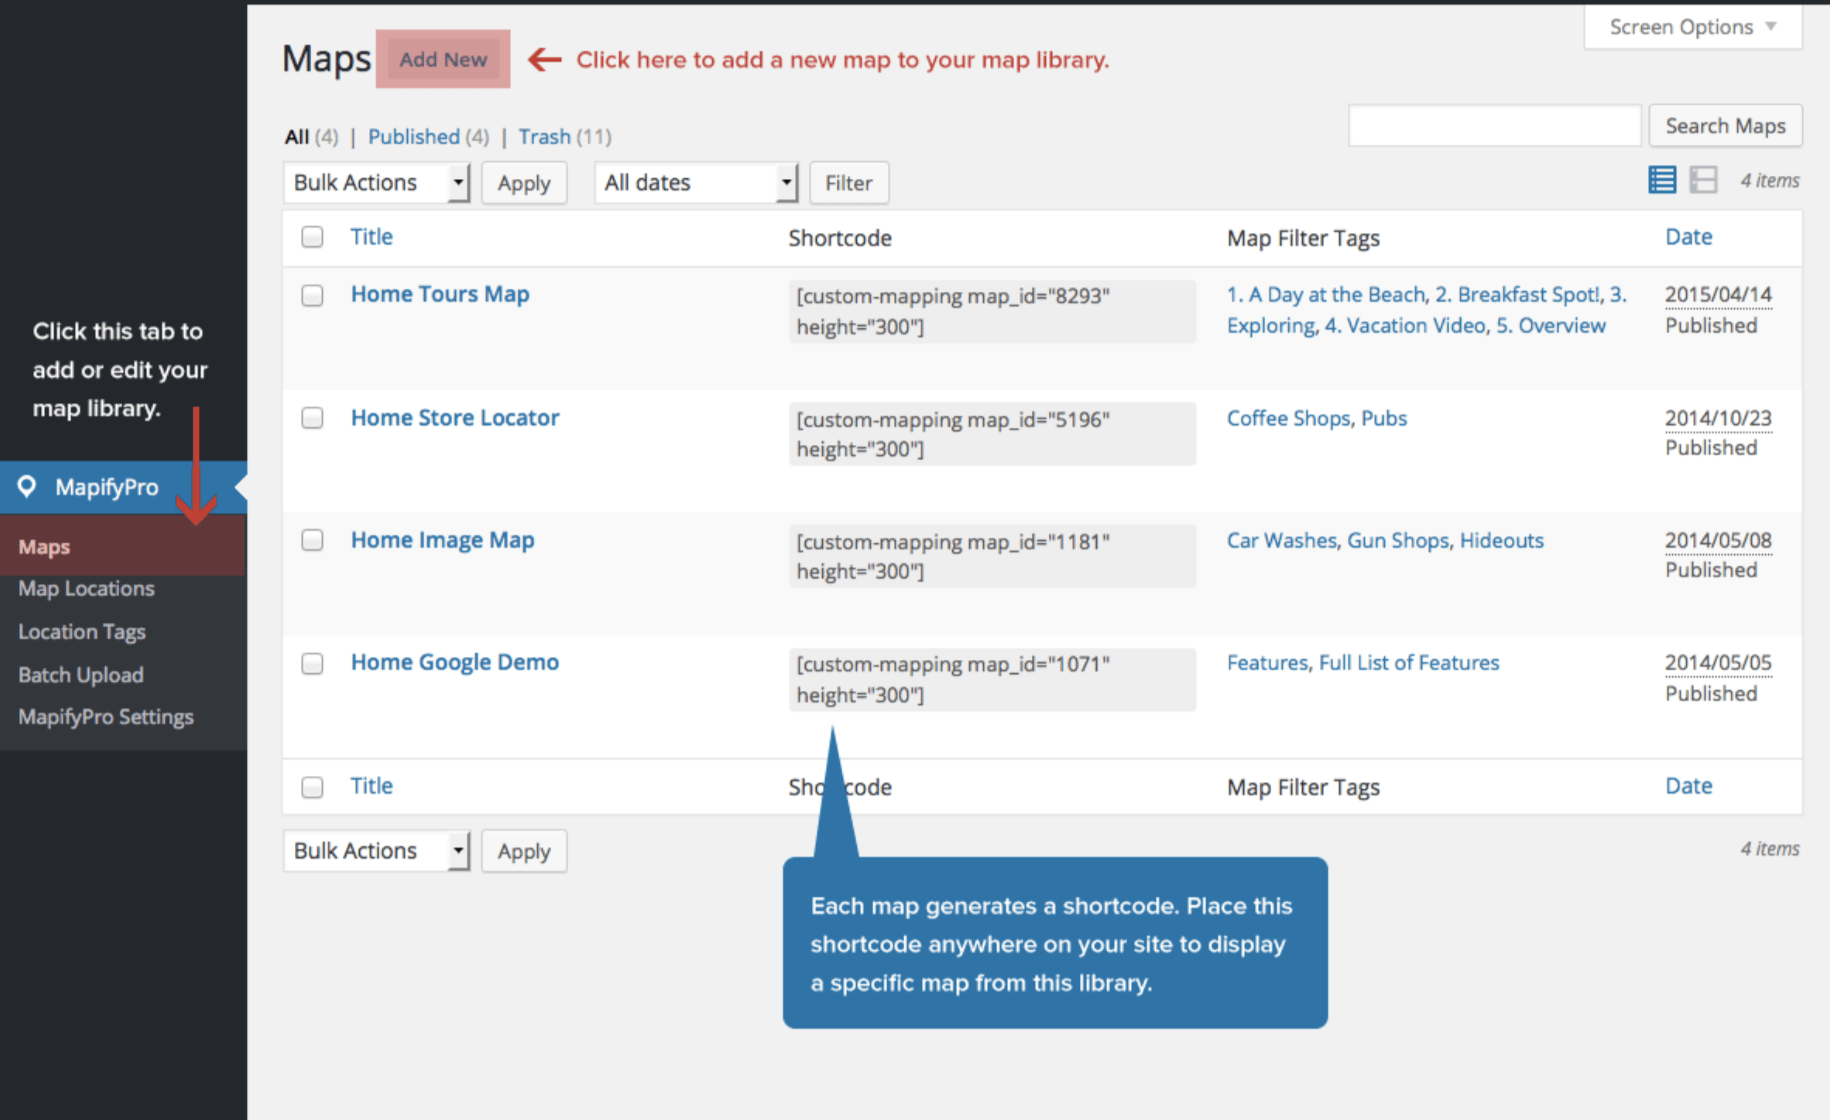Viewport: 1830px width, 1120px height.
Task: Expand the All dates filter dropdown
Action: pyautogui.click(x=695, y=183)
